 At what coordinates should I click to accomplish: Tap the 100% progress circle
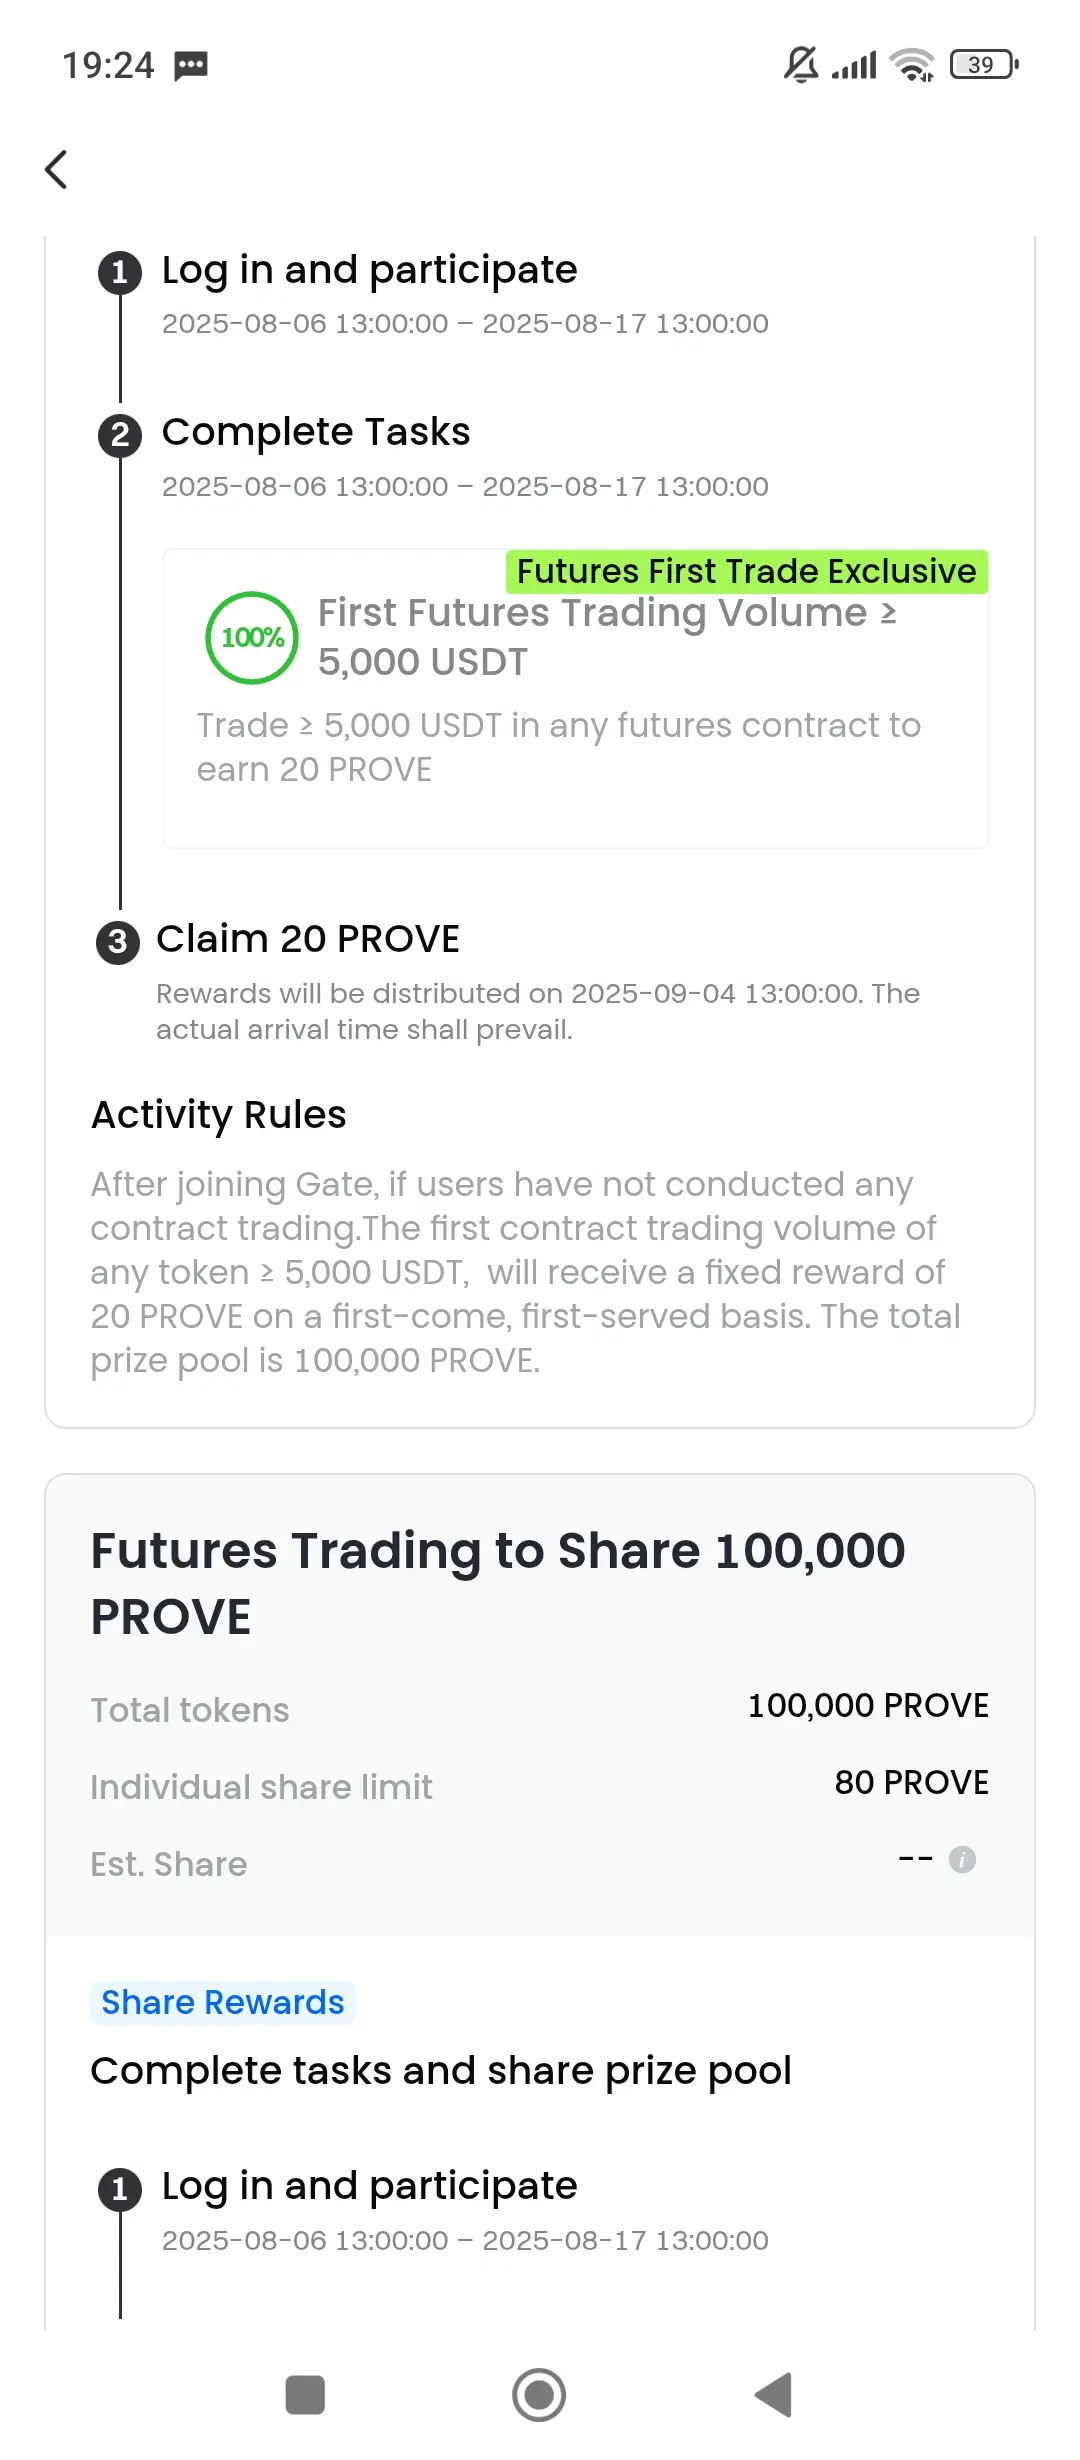coord(252,638)
